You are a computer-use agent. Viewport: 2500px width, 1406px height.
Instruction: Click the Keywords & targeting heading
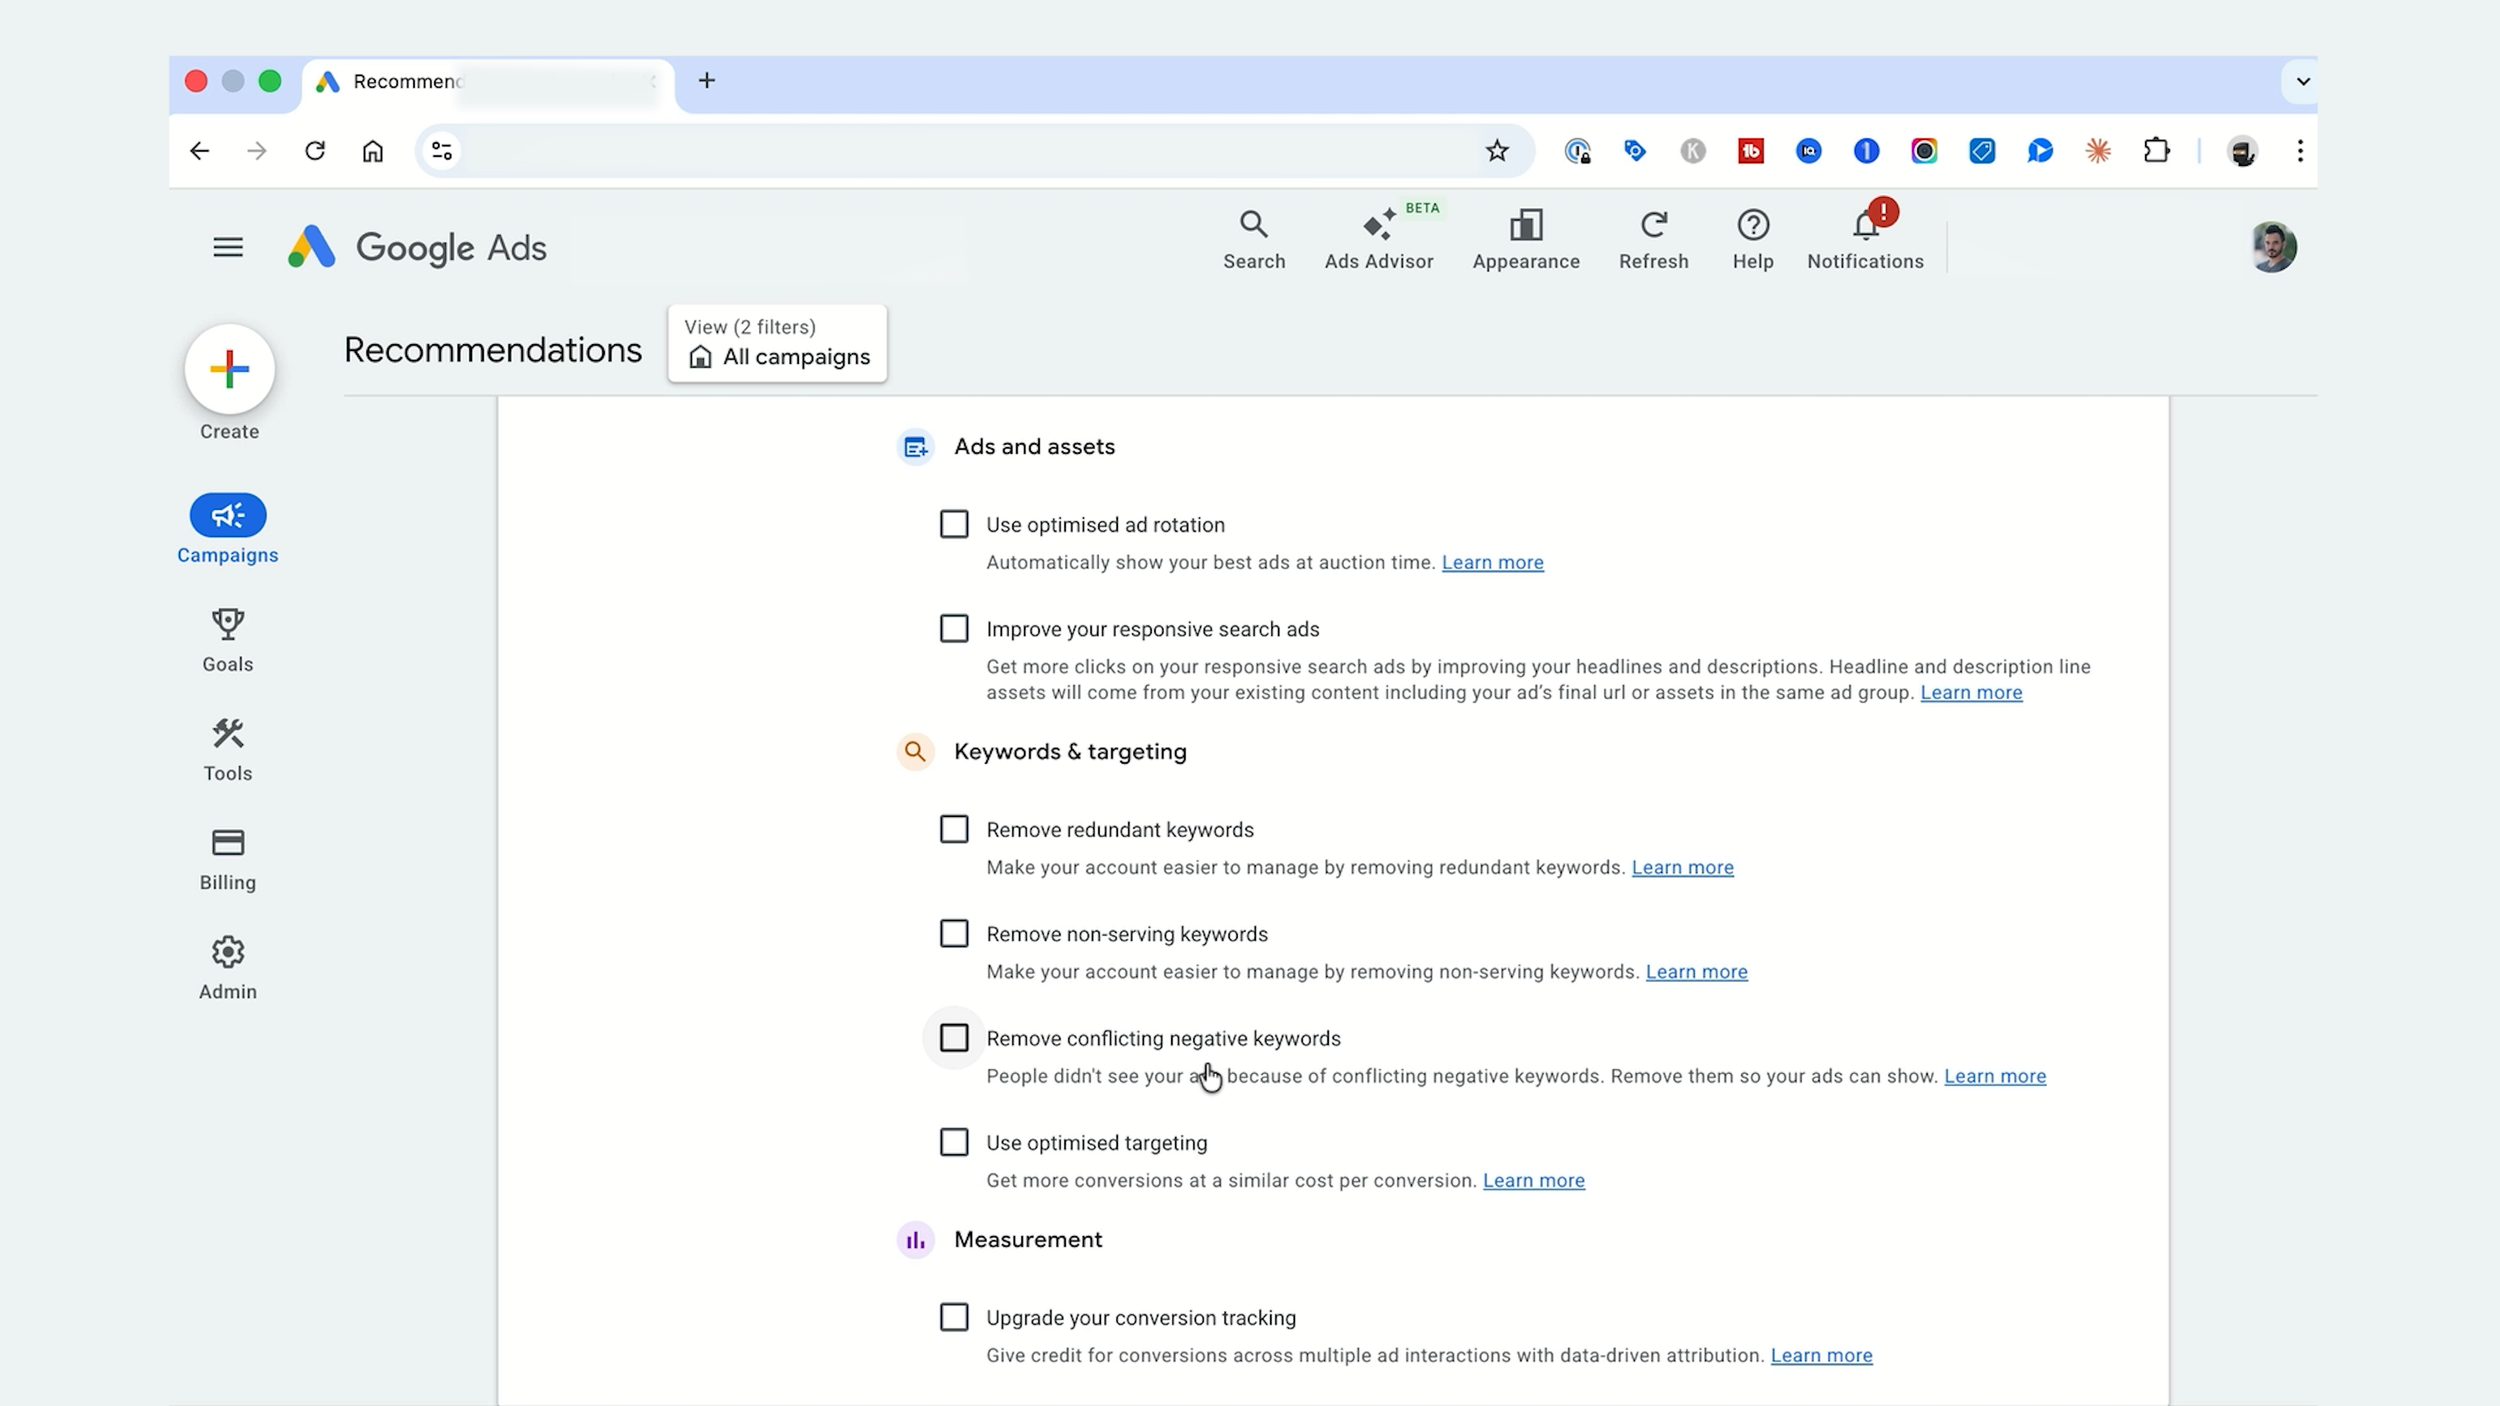1070,752
